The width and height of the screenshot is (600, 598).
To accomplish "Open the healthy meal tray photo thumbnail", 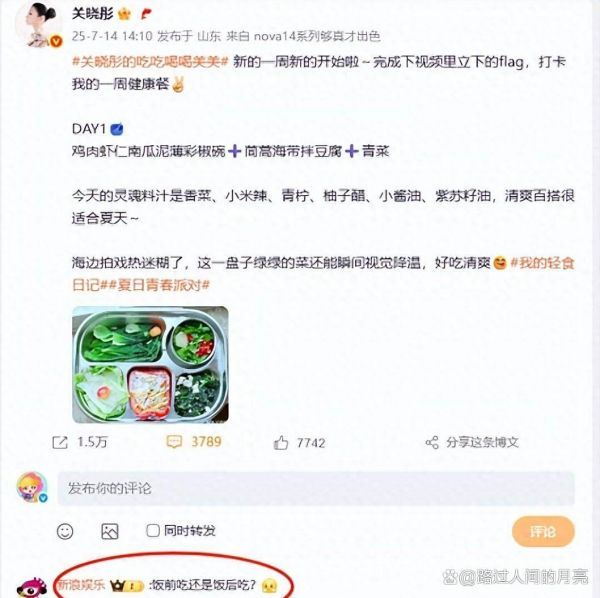I will (x=150, y=365).
